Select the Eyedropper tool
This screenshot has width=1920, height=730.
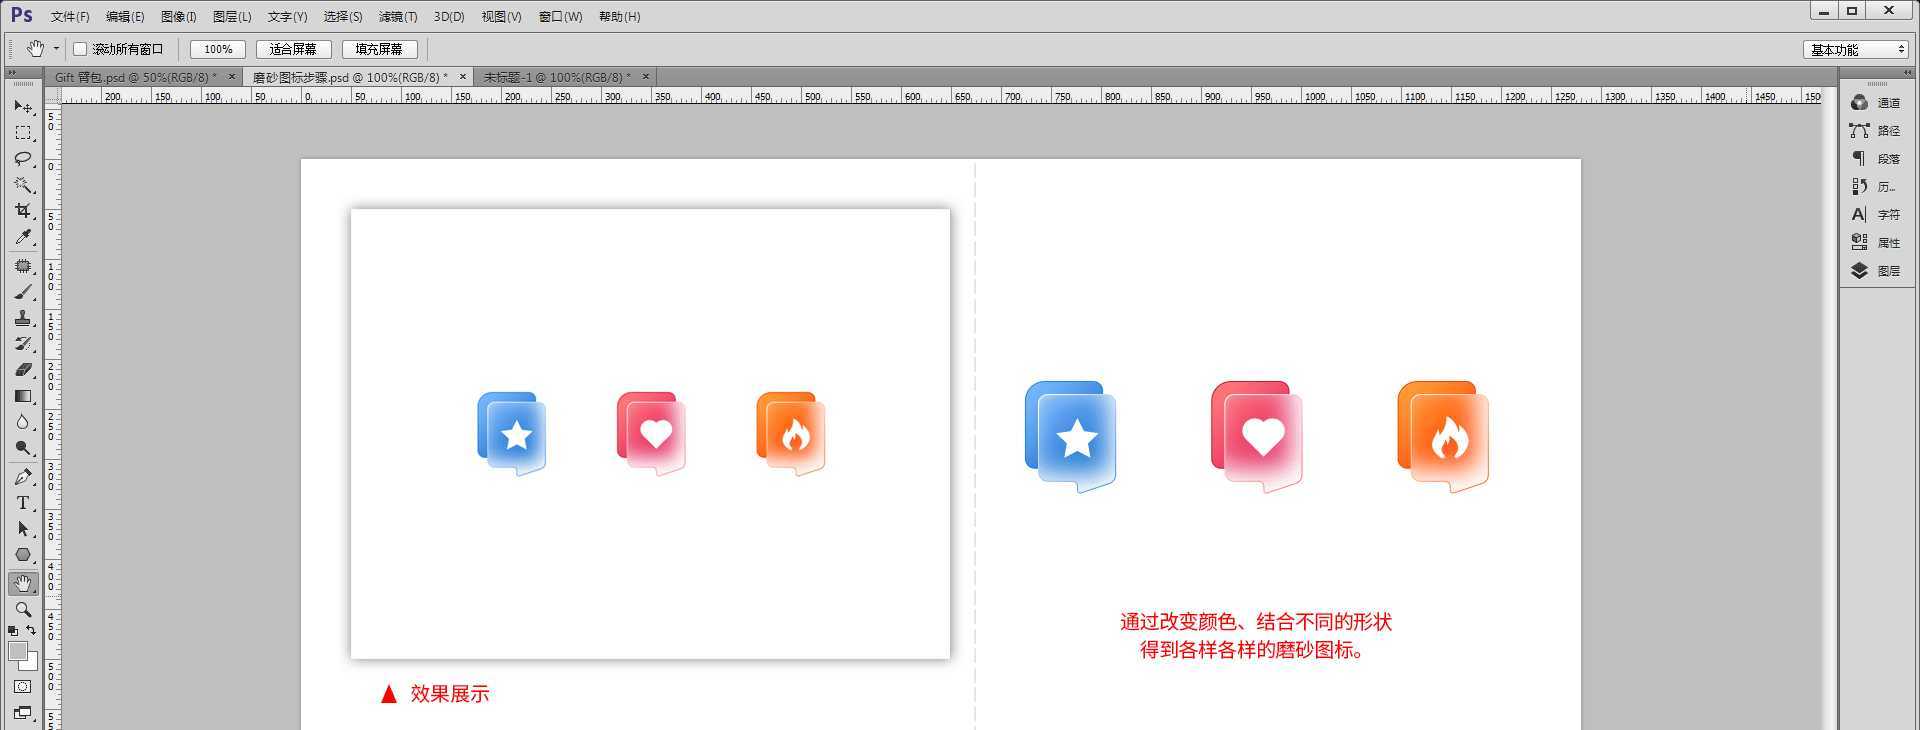click(23, 237)
